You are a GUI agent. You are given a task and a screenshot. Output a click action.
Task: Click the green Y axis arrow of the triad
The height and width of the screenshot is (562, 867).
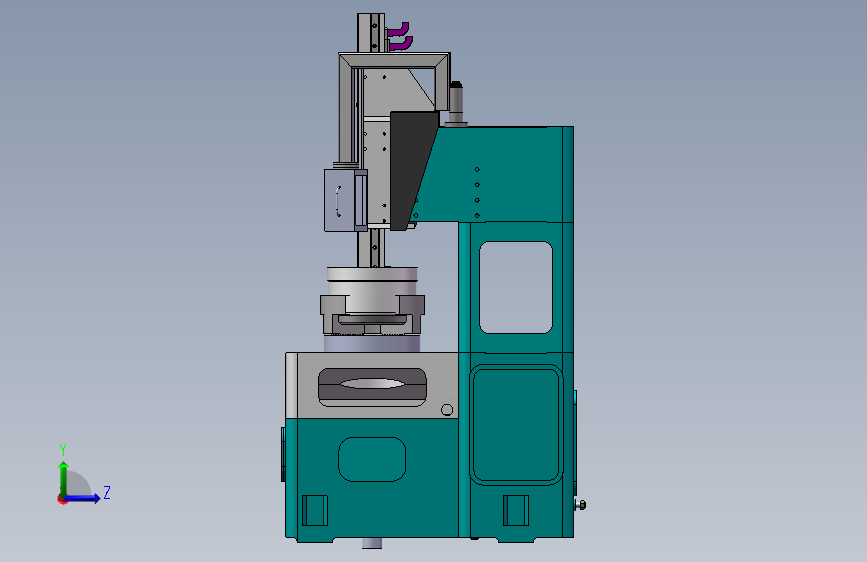[64, 478]
